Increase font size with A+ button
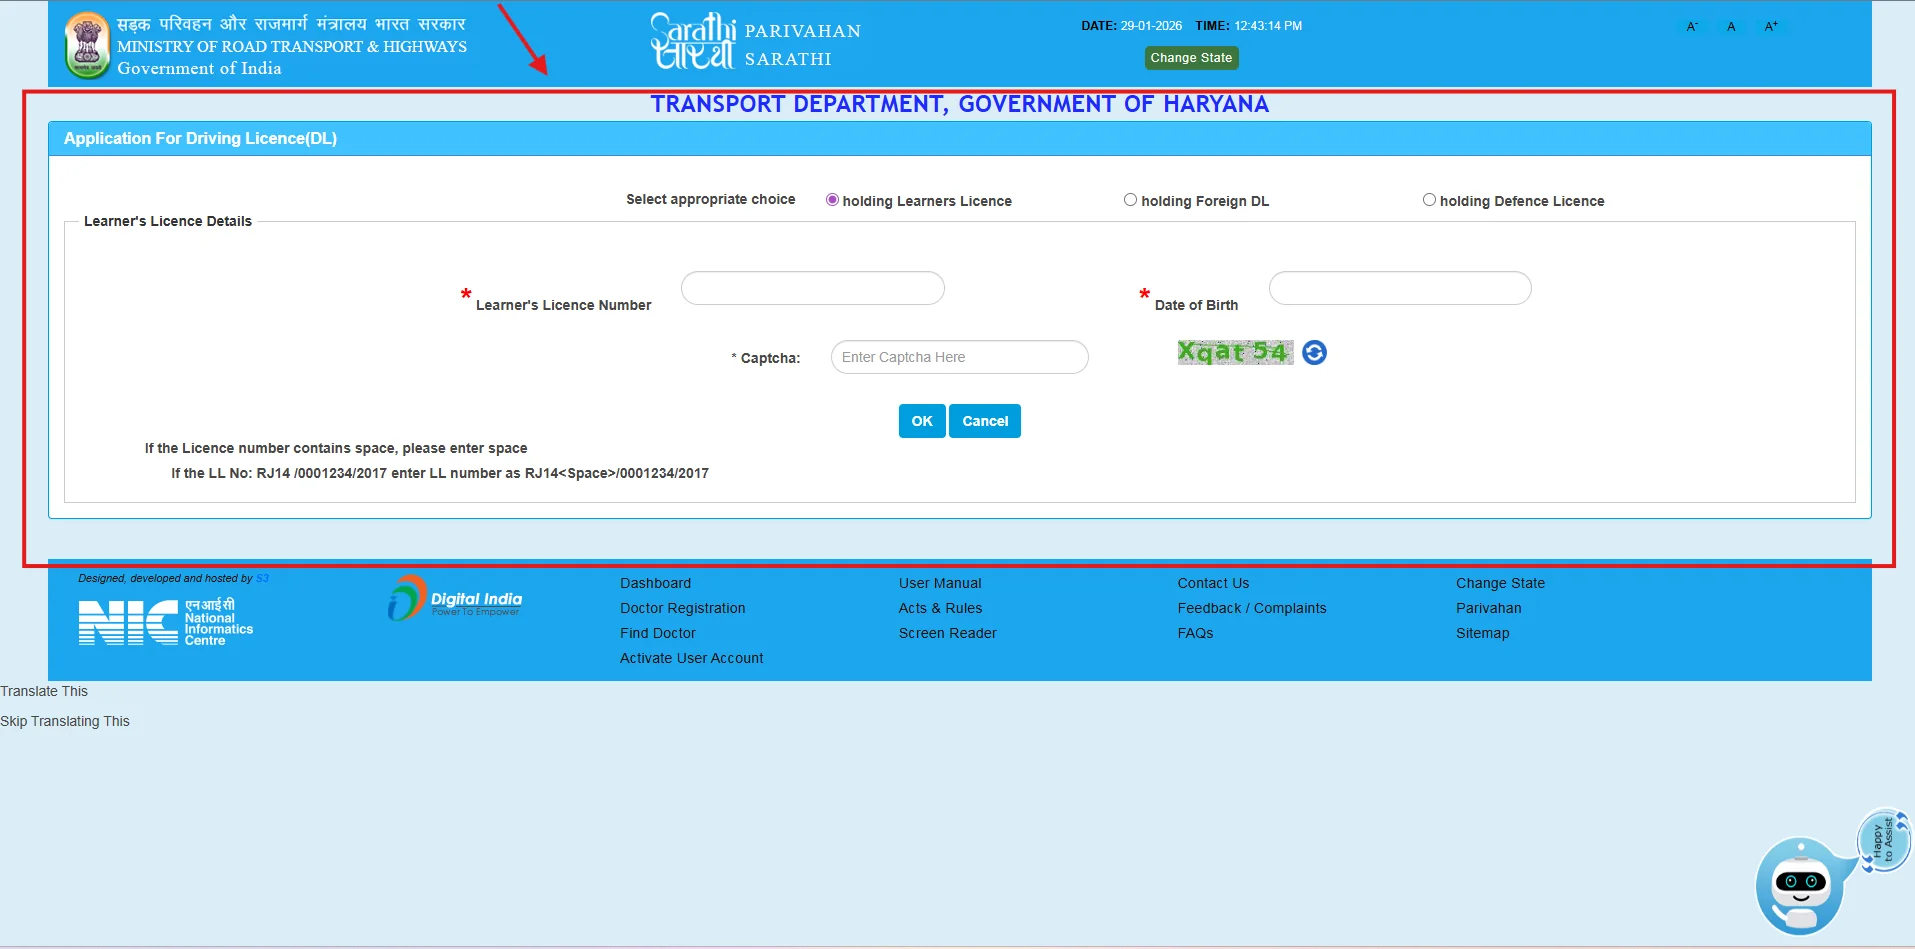1915x949 pixels. click(1771, 27)
